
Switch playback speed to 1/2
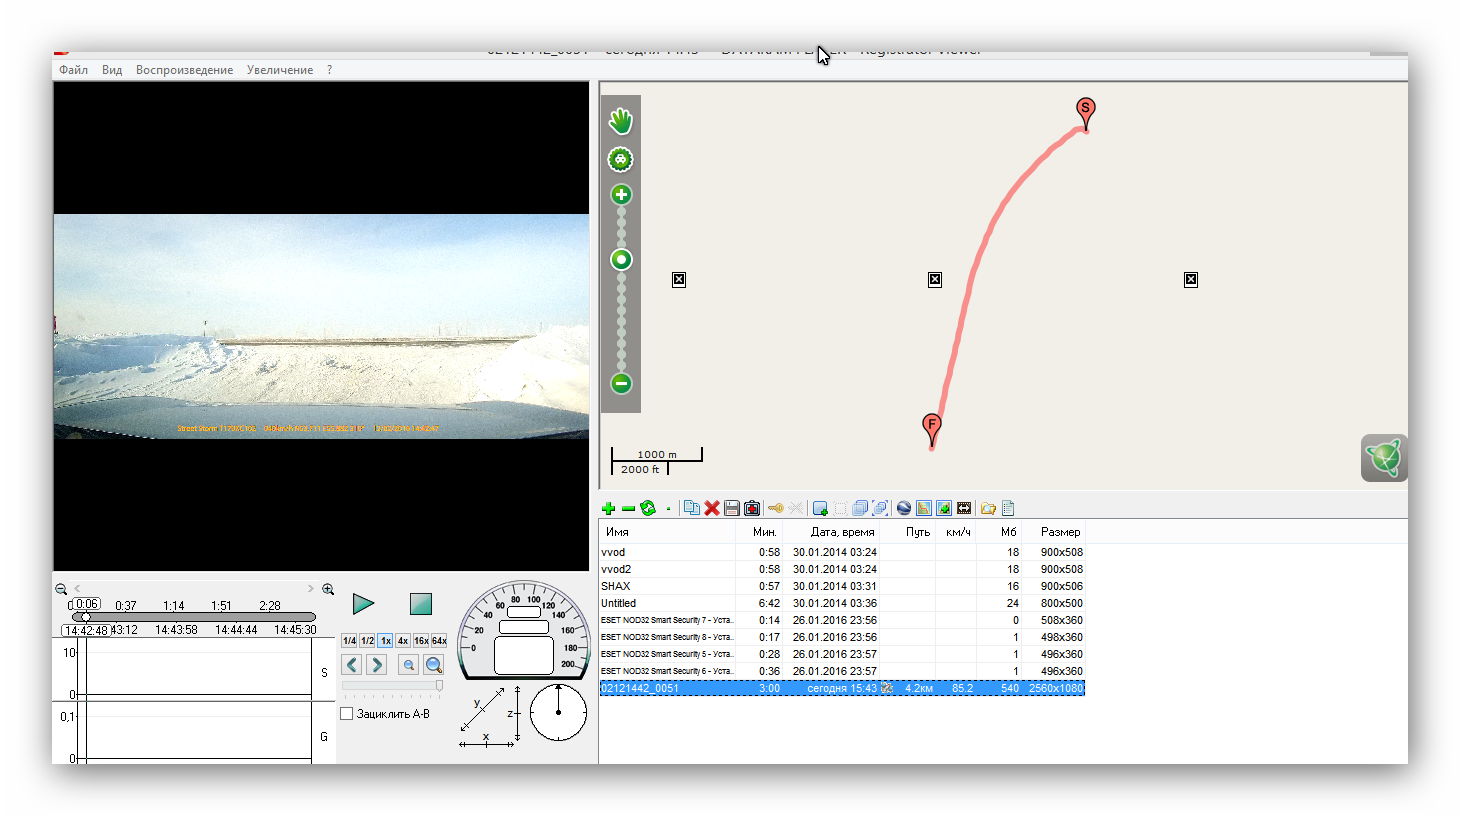click(367, 641)
